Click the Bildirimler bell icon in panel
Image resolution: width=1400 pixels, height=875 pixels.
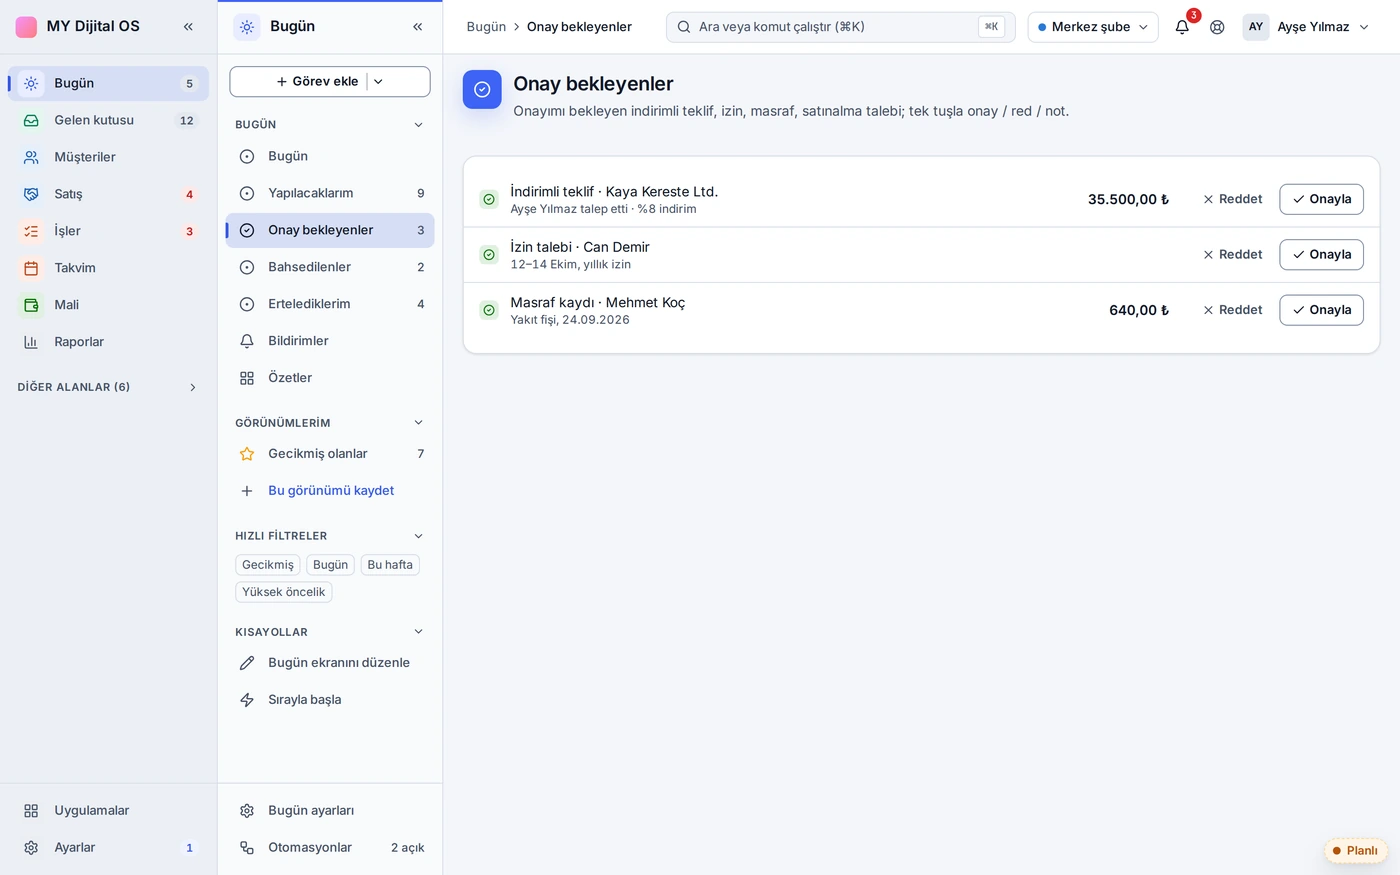point(247,341)
